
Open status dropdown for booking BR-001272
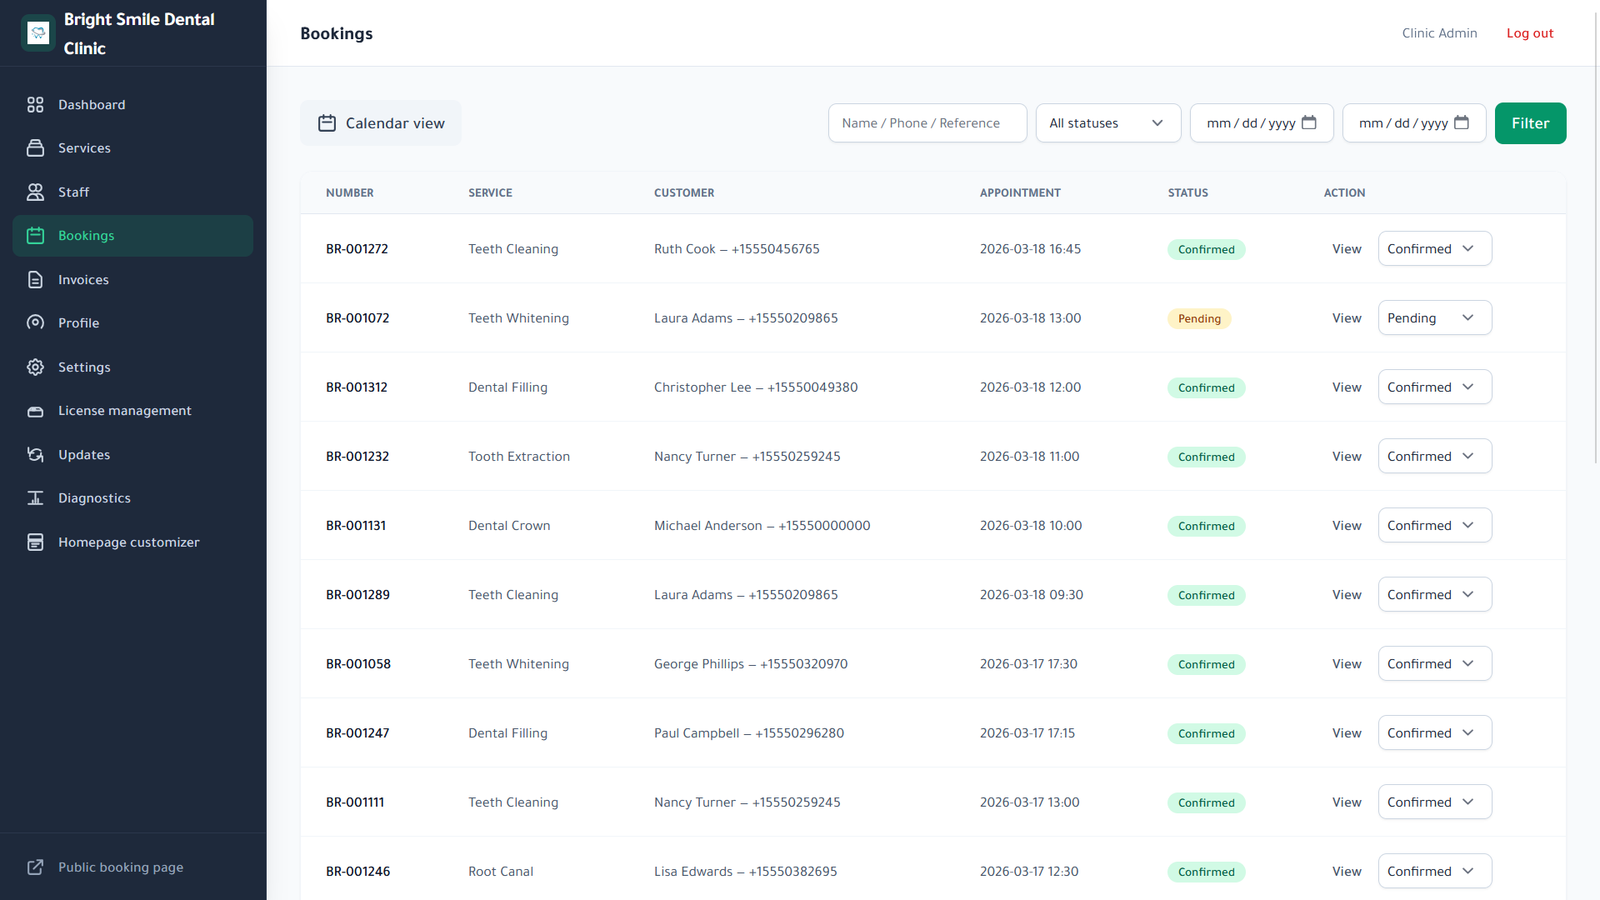pos(1434,249)
